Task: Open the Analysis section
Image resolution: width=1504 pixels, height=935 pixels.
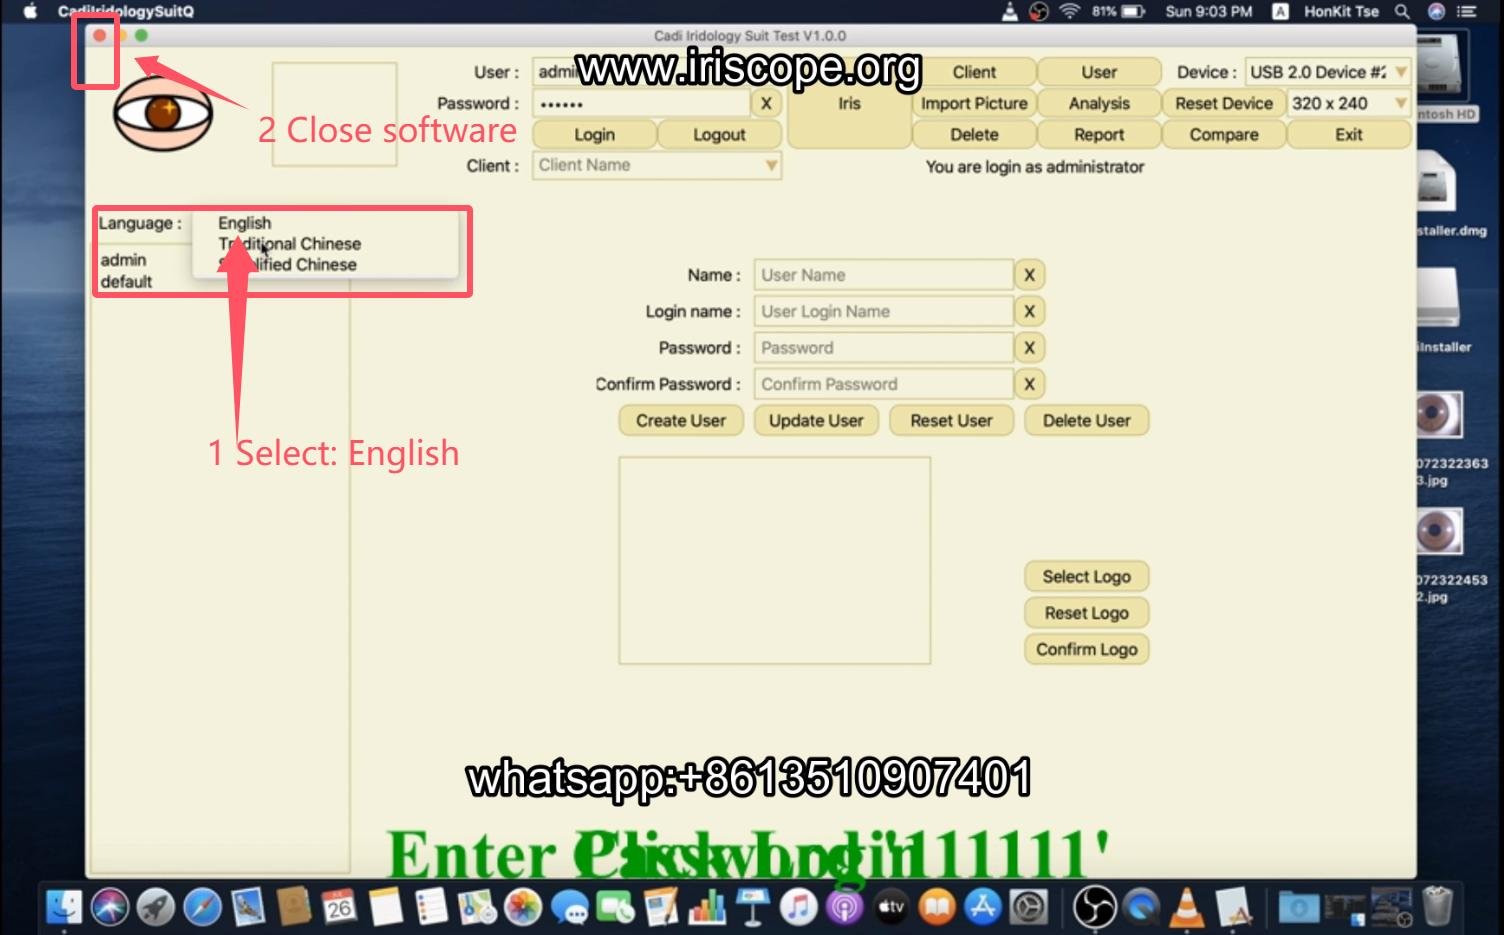Action: tap(1099, 104)
